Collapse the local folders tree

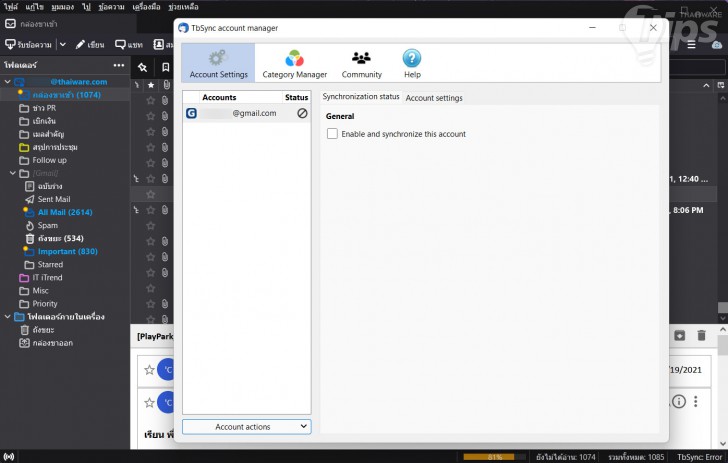coord(7,317)
